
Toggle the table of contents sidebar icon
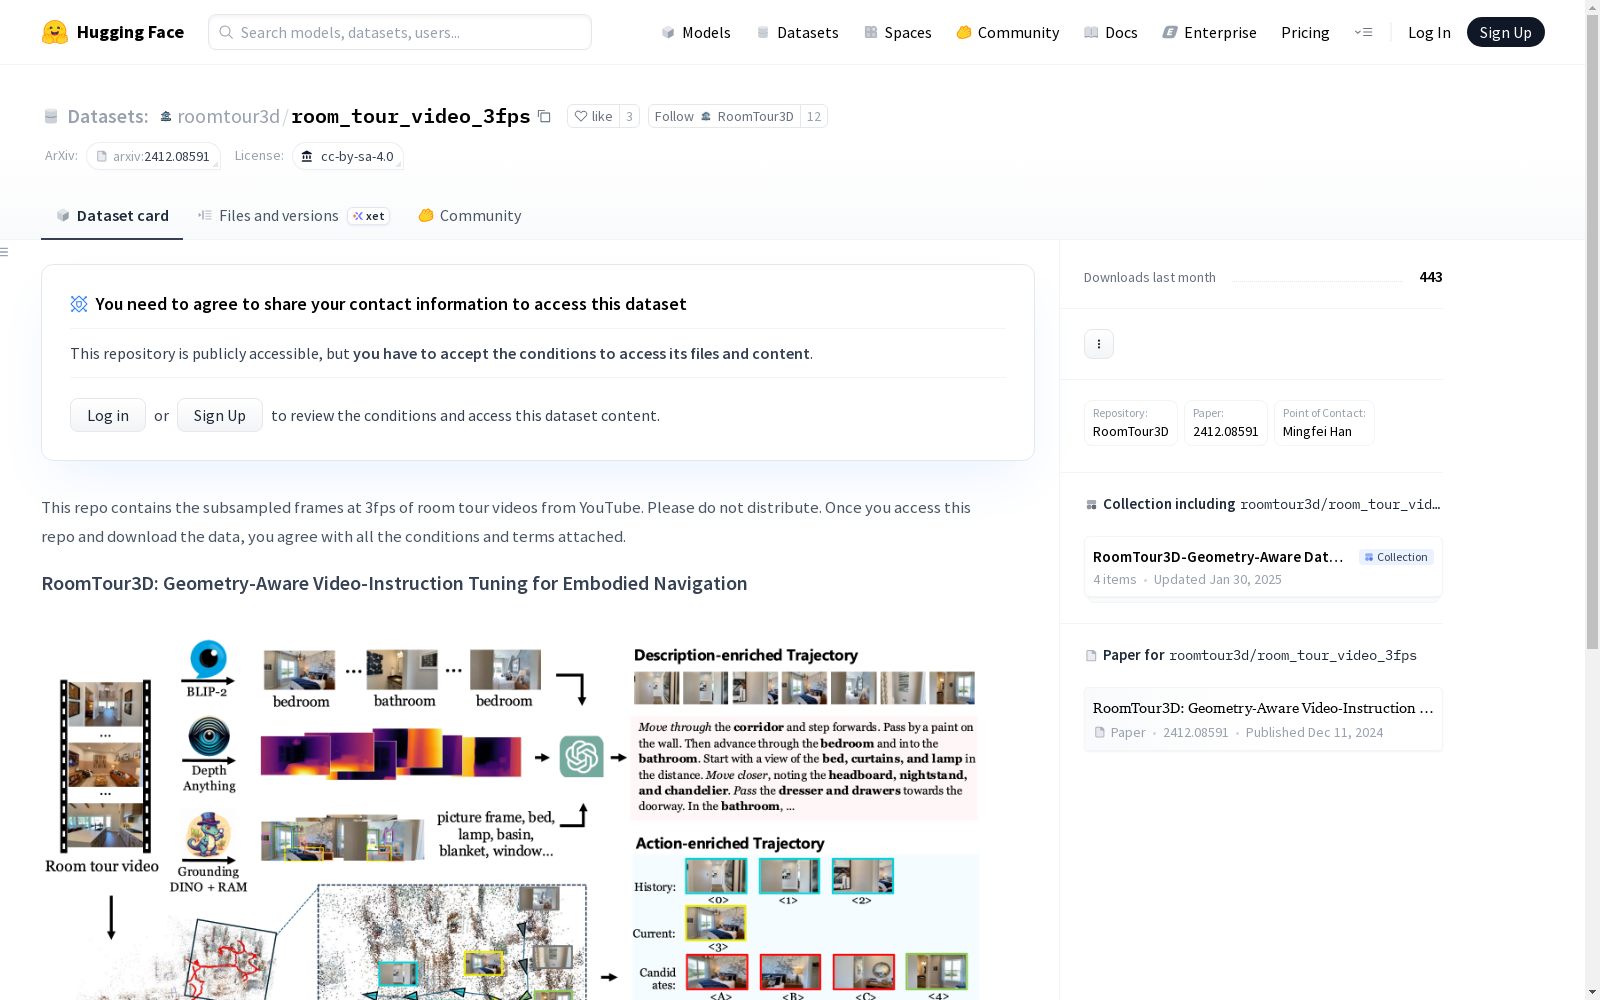[x=5, y=252]
